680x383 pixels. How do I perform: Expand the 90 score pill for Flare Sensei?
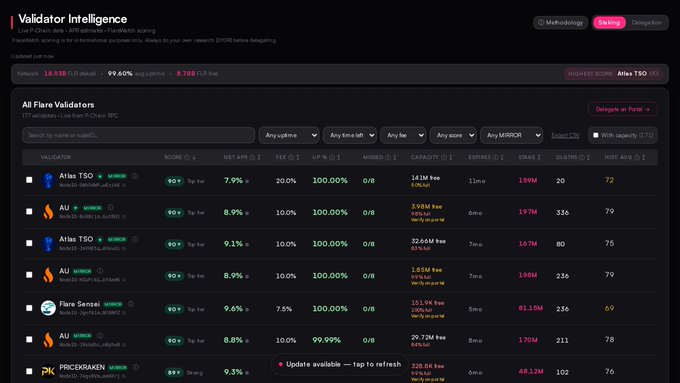click(174, 309)
